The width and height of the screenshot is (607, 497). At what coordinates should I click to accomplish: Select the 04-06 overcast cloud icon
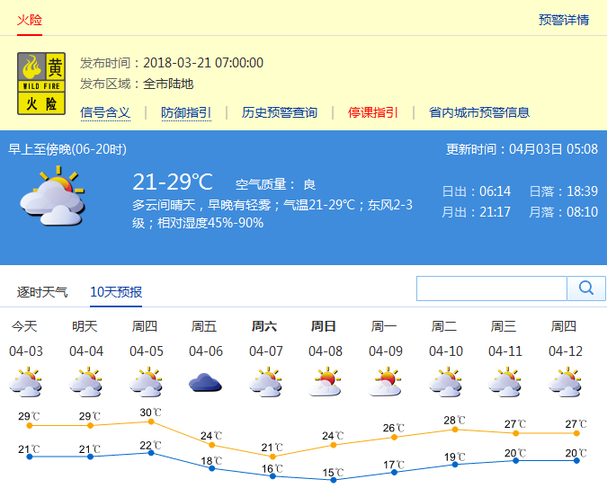coord(205,381)
